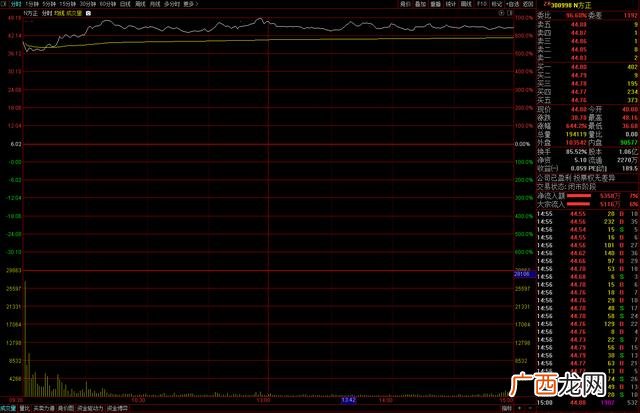The image size is (640, 413).
Task: Click the 现价 current price field
Action: (562, 109)
